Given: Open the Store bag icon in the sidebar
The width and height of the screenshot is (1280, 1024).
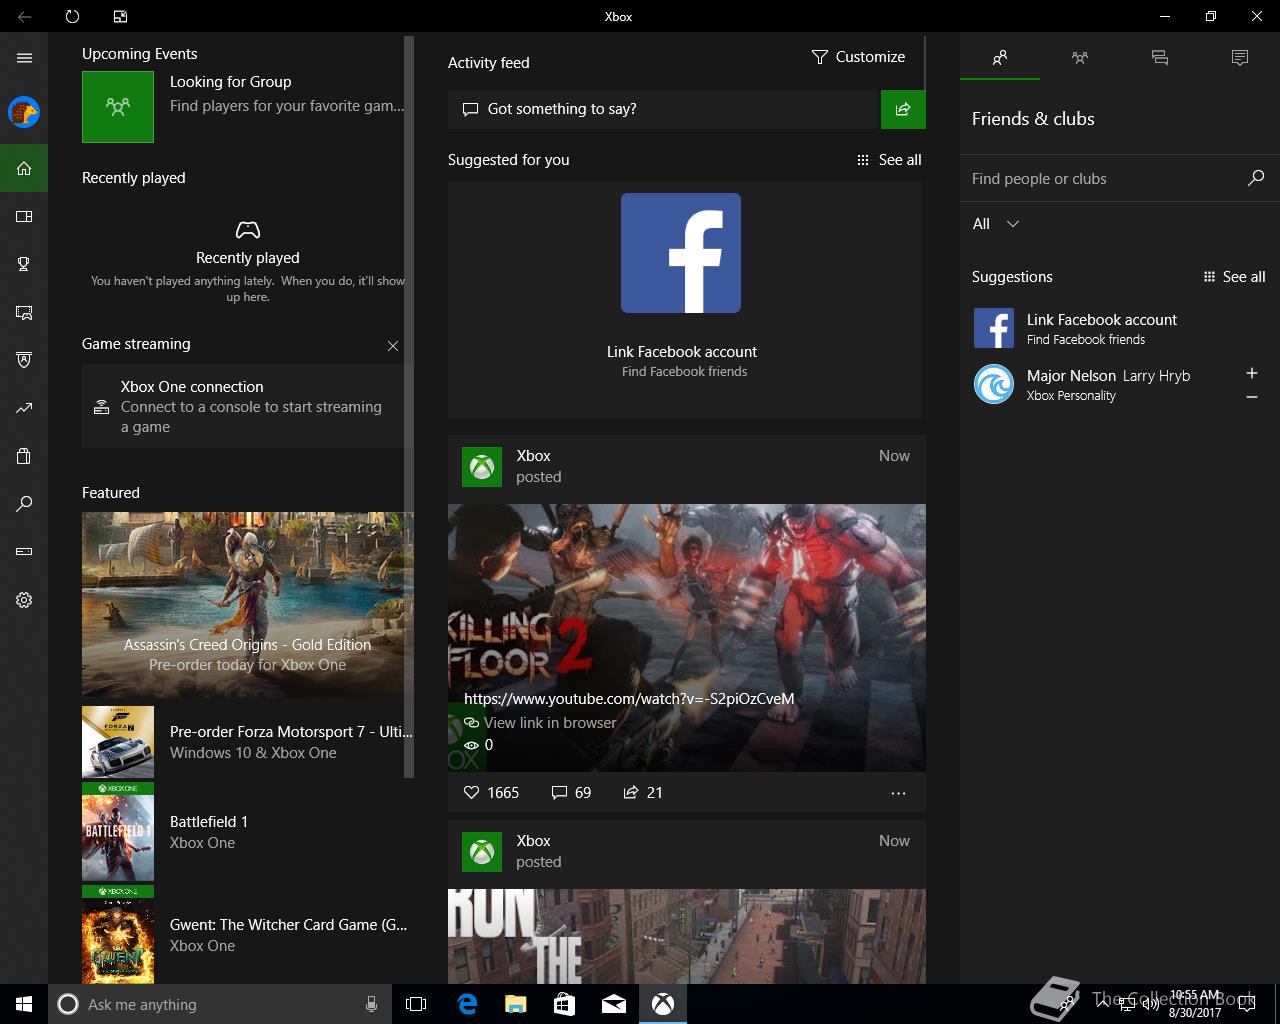Looking at the screenshot, I should pos(24,456).
